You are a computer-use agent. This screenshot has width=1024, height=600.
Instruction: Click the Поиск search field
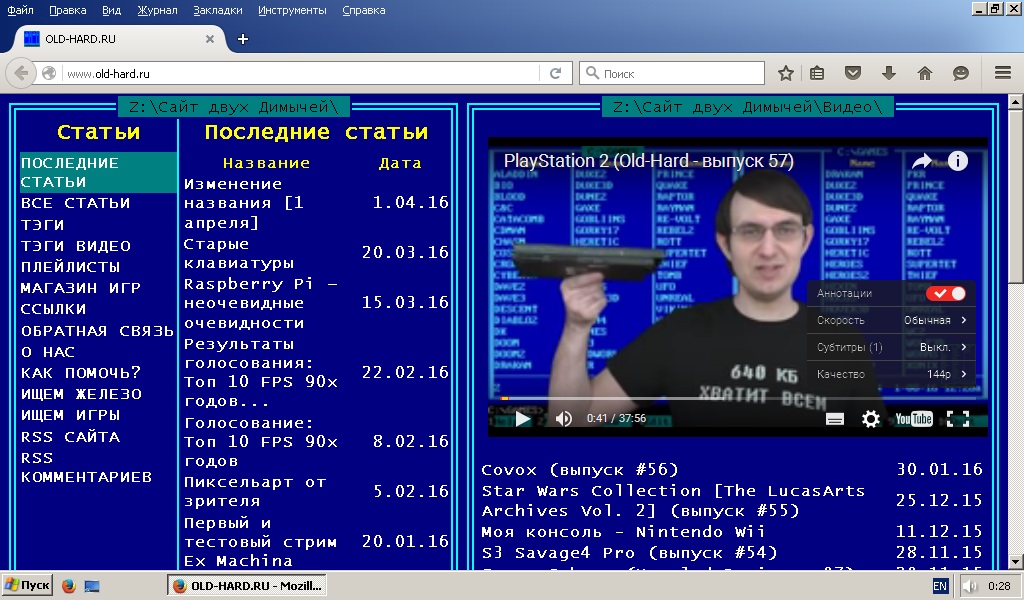coord(672,73)
